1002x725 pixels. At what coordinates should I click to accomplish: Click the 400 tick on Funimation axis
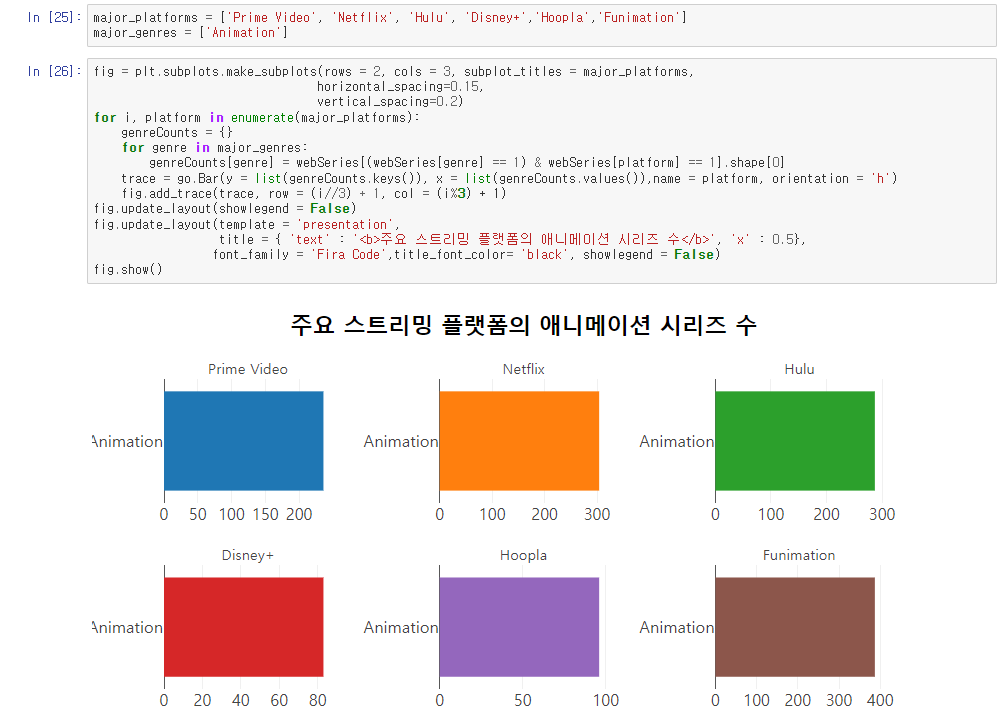[x=880, y=700]
